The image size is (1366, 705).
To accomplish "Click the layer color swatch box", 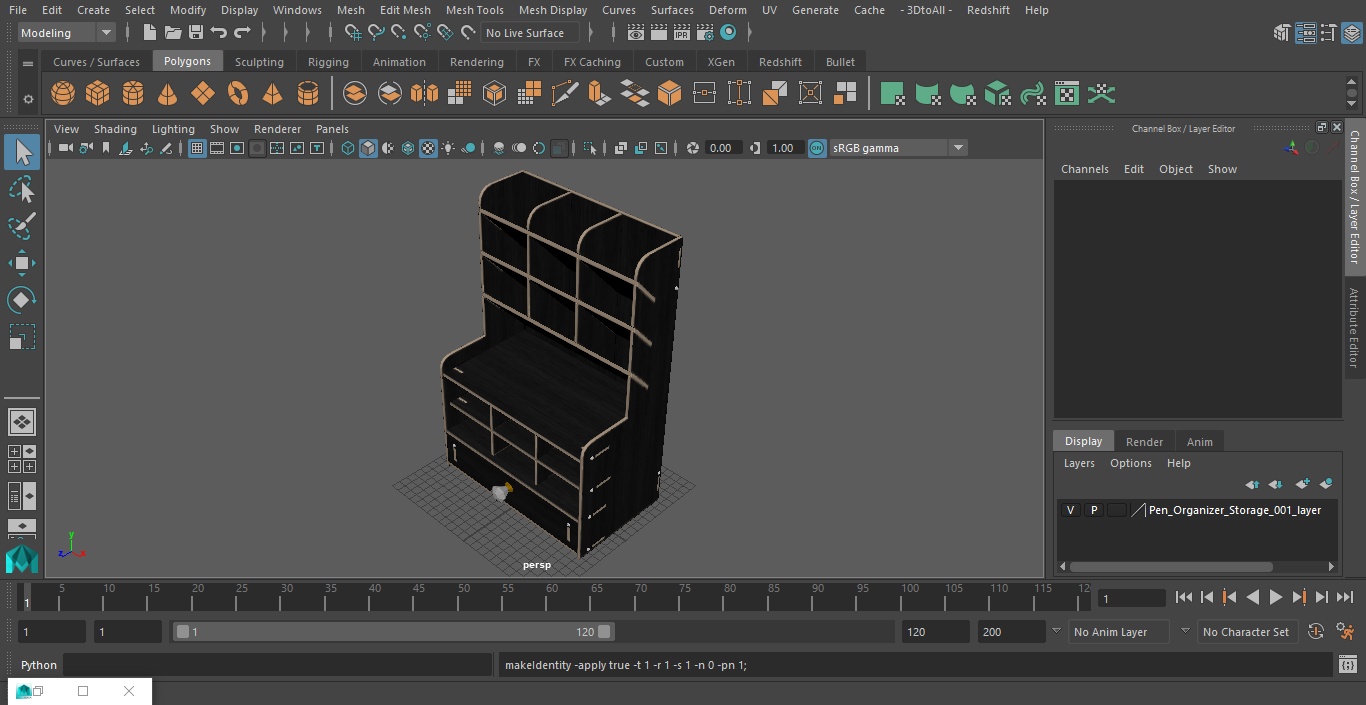I will [1117, 510].
